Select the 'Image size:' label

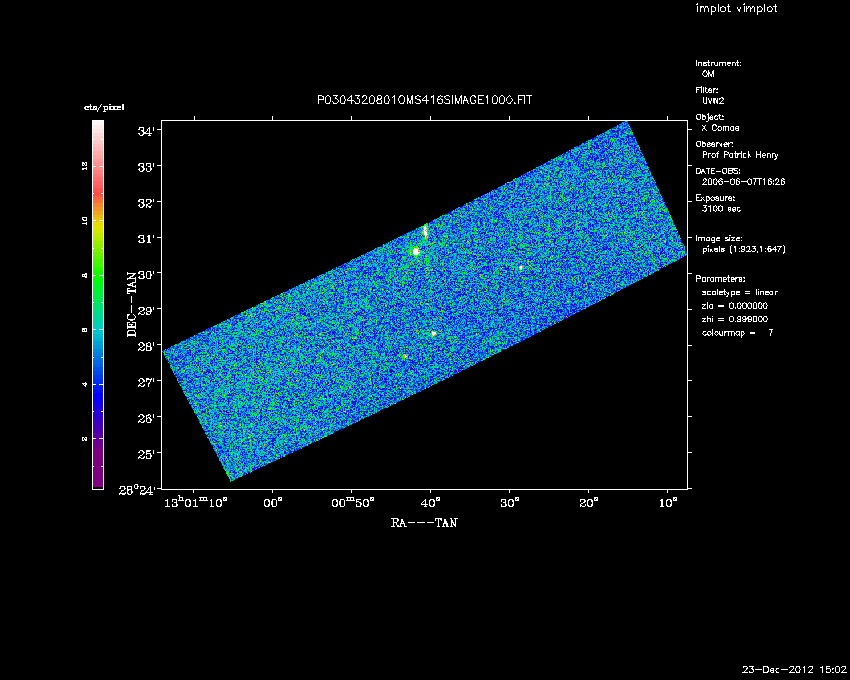pos(719,239)
